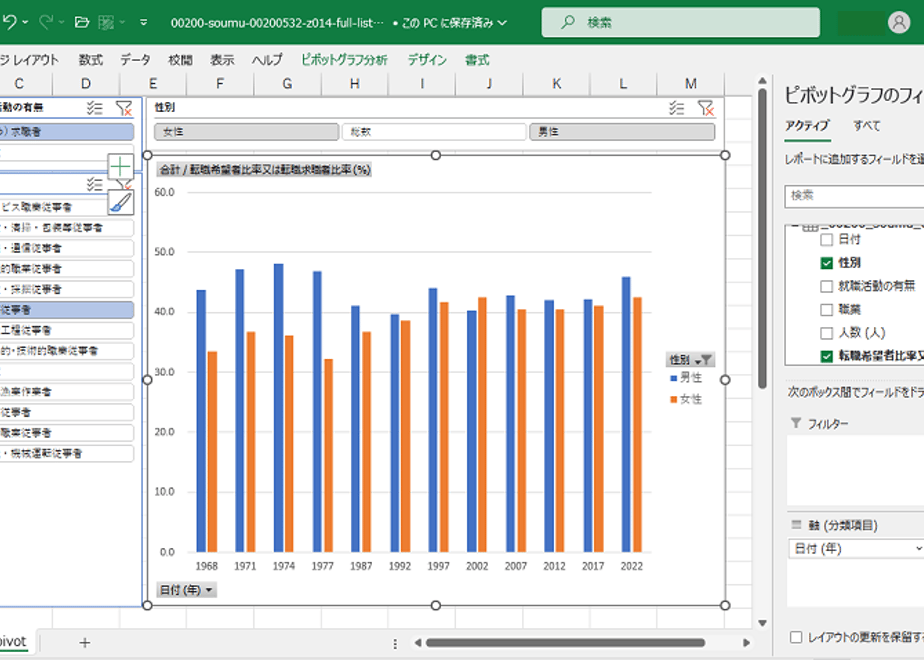Uncheck the 転職希望者比率 field checkbox

(826, 356)
